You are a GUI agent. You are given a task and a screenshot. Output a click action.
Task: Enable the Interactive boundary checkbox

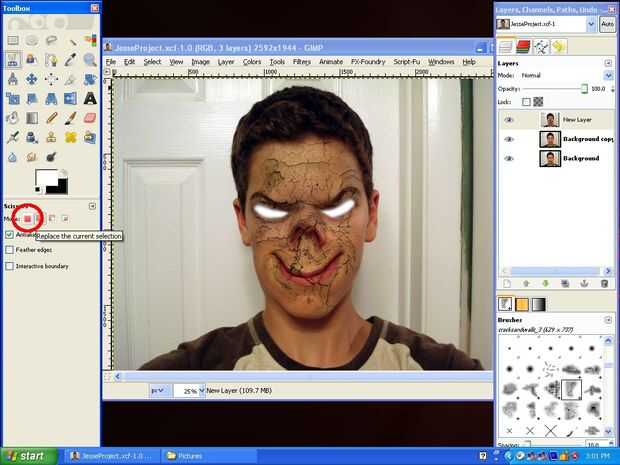(9, 266)
